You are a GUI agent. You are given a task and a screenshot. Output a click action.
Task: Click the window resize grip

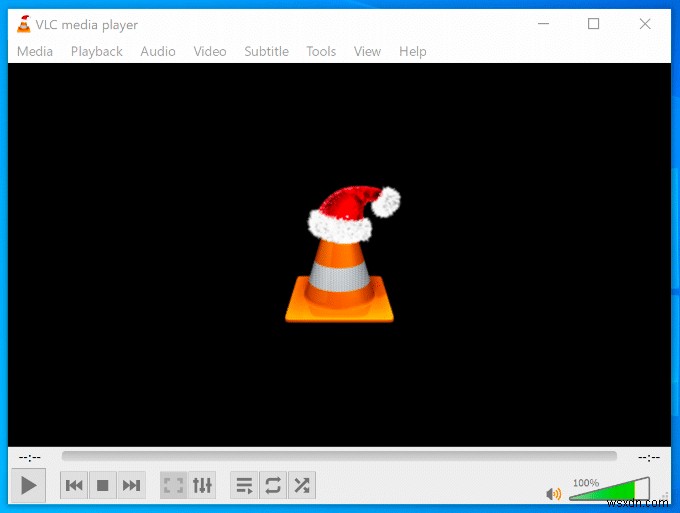point(665,497)
